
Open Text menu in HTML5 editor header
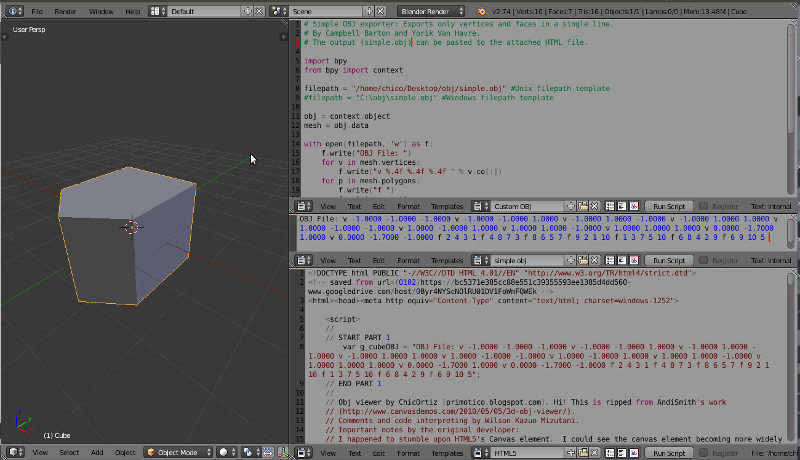tap(355, 453)
